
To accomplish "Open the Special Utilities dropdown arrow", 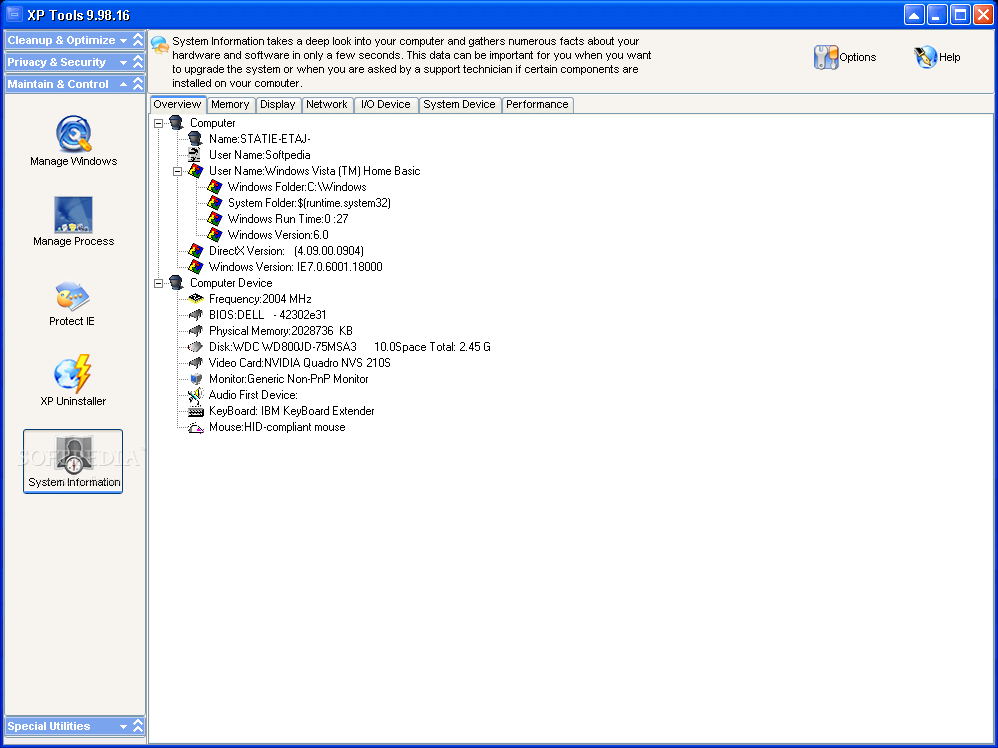I will click(x=123, y=726).
